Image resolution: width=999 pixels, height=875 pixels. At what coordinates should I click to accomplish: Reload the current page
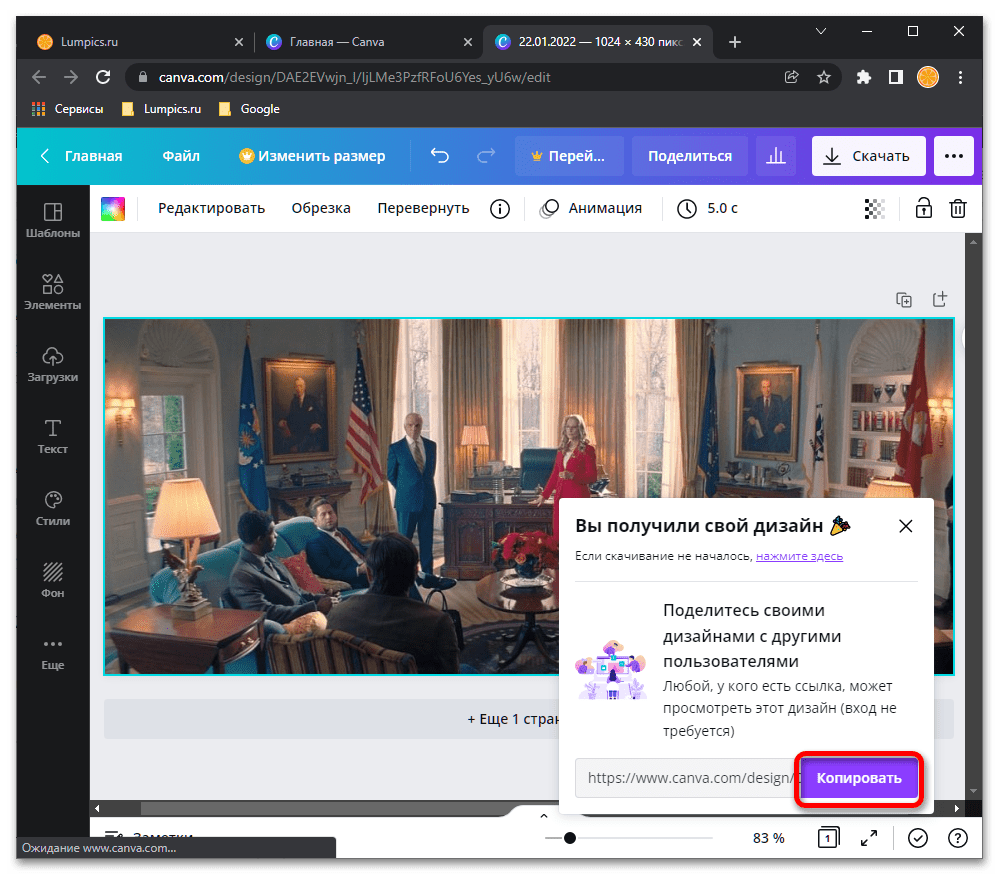coord(103,77)
